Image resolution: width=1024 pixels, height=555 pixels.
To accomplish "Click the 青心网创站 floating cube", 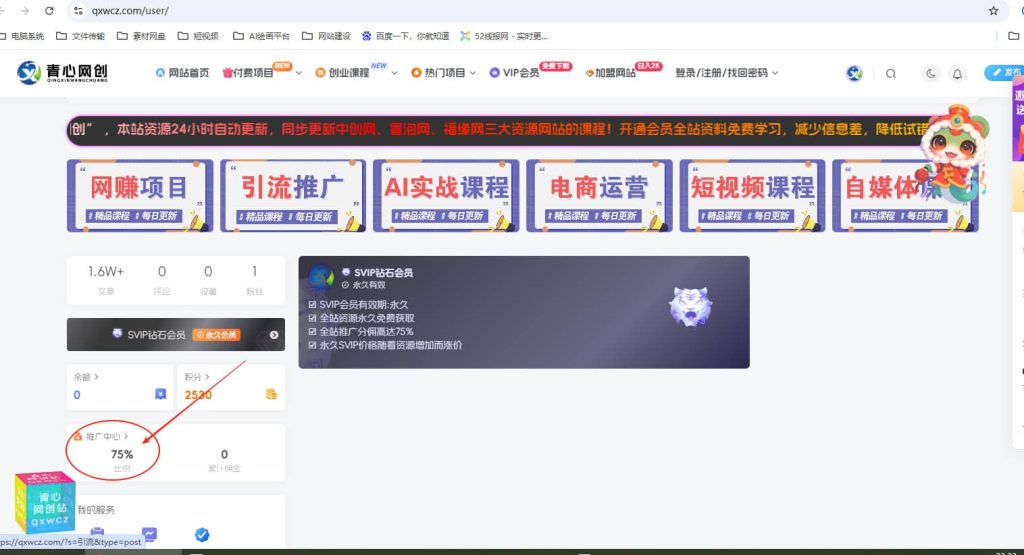I will pos(44,502).
